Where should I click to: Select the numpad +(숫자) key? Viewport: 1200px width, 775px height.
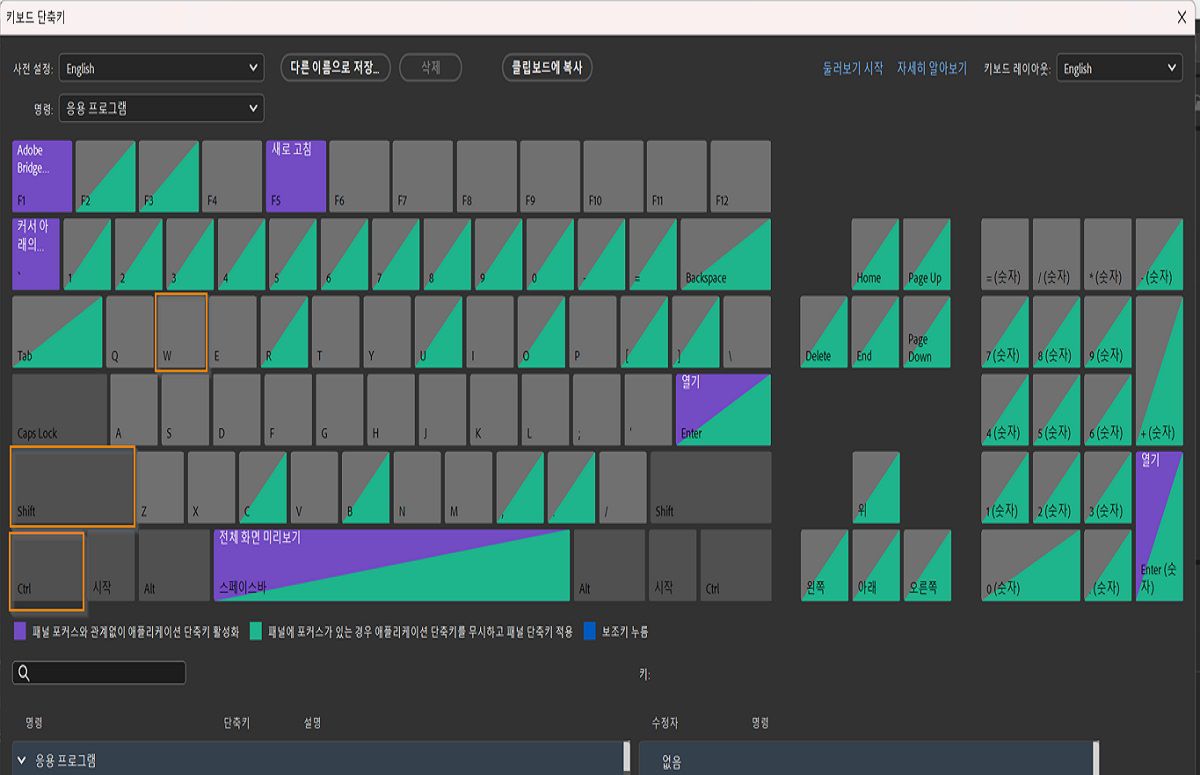click(1159, 371)
